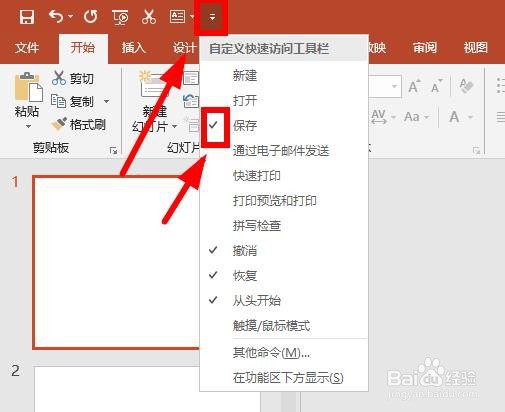Uncheck 从头开始 in the menu
Screen dimensions: 505x412
[284, 300]
